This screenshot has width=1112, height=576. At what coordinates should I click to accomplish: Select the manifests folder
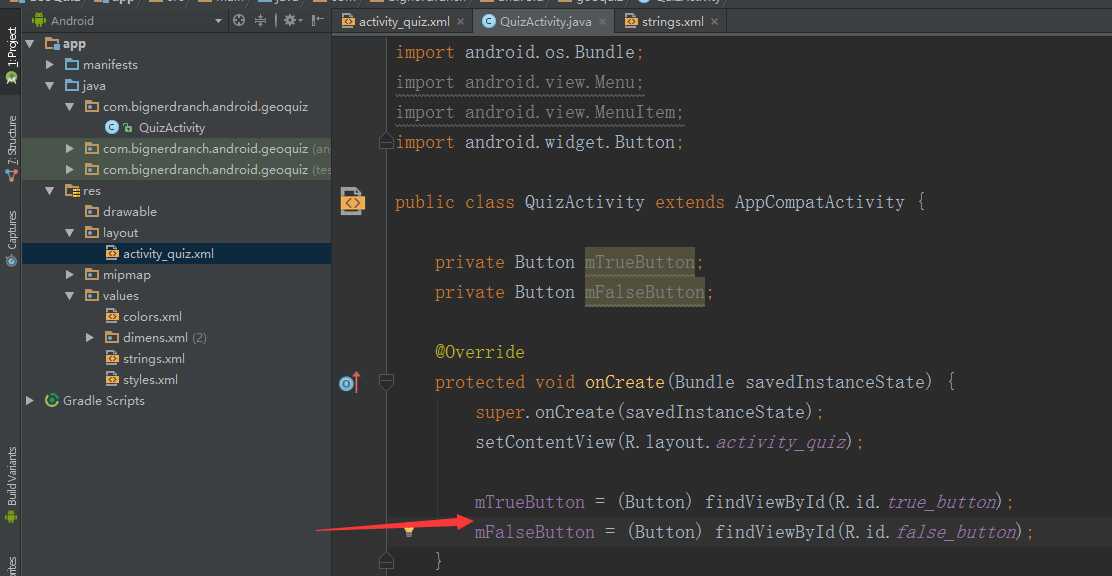point(177,65)
